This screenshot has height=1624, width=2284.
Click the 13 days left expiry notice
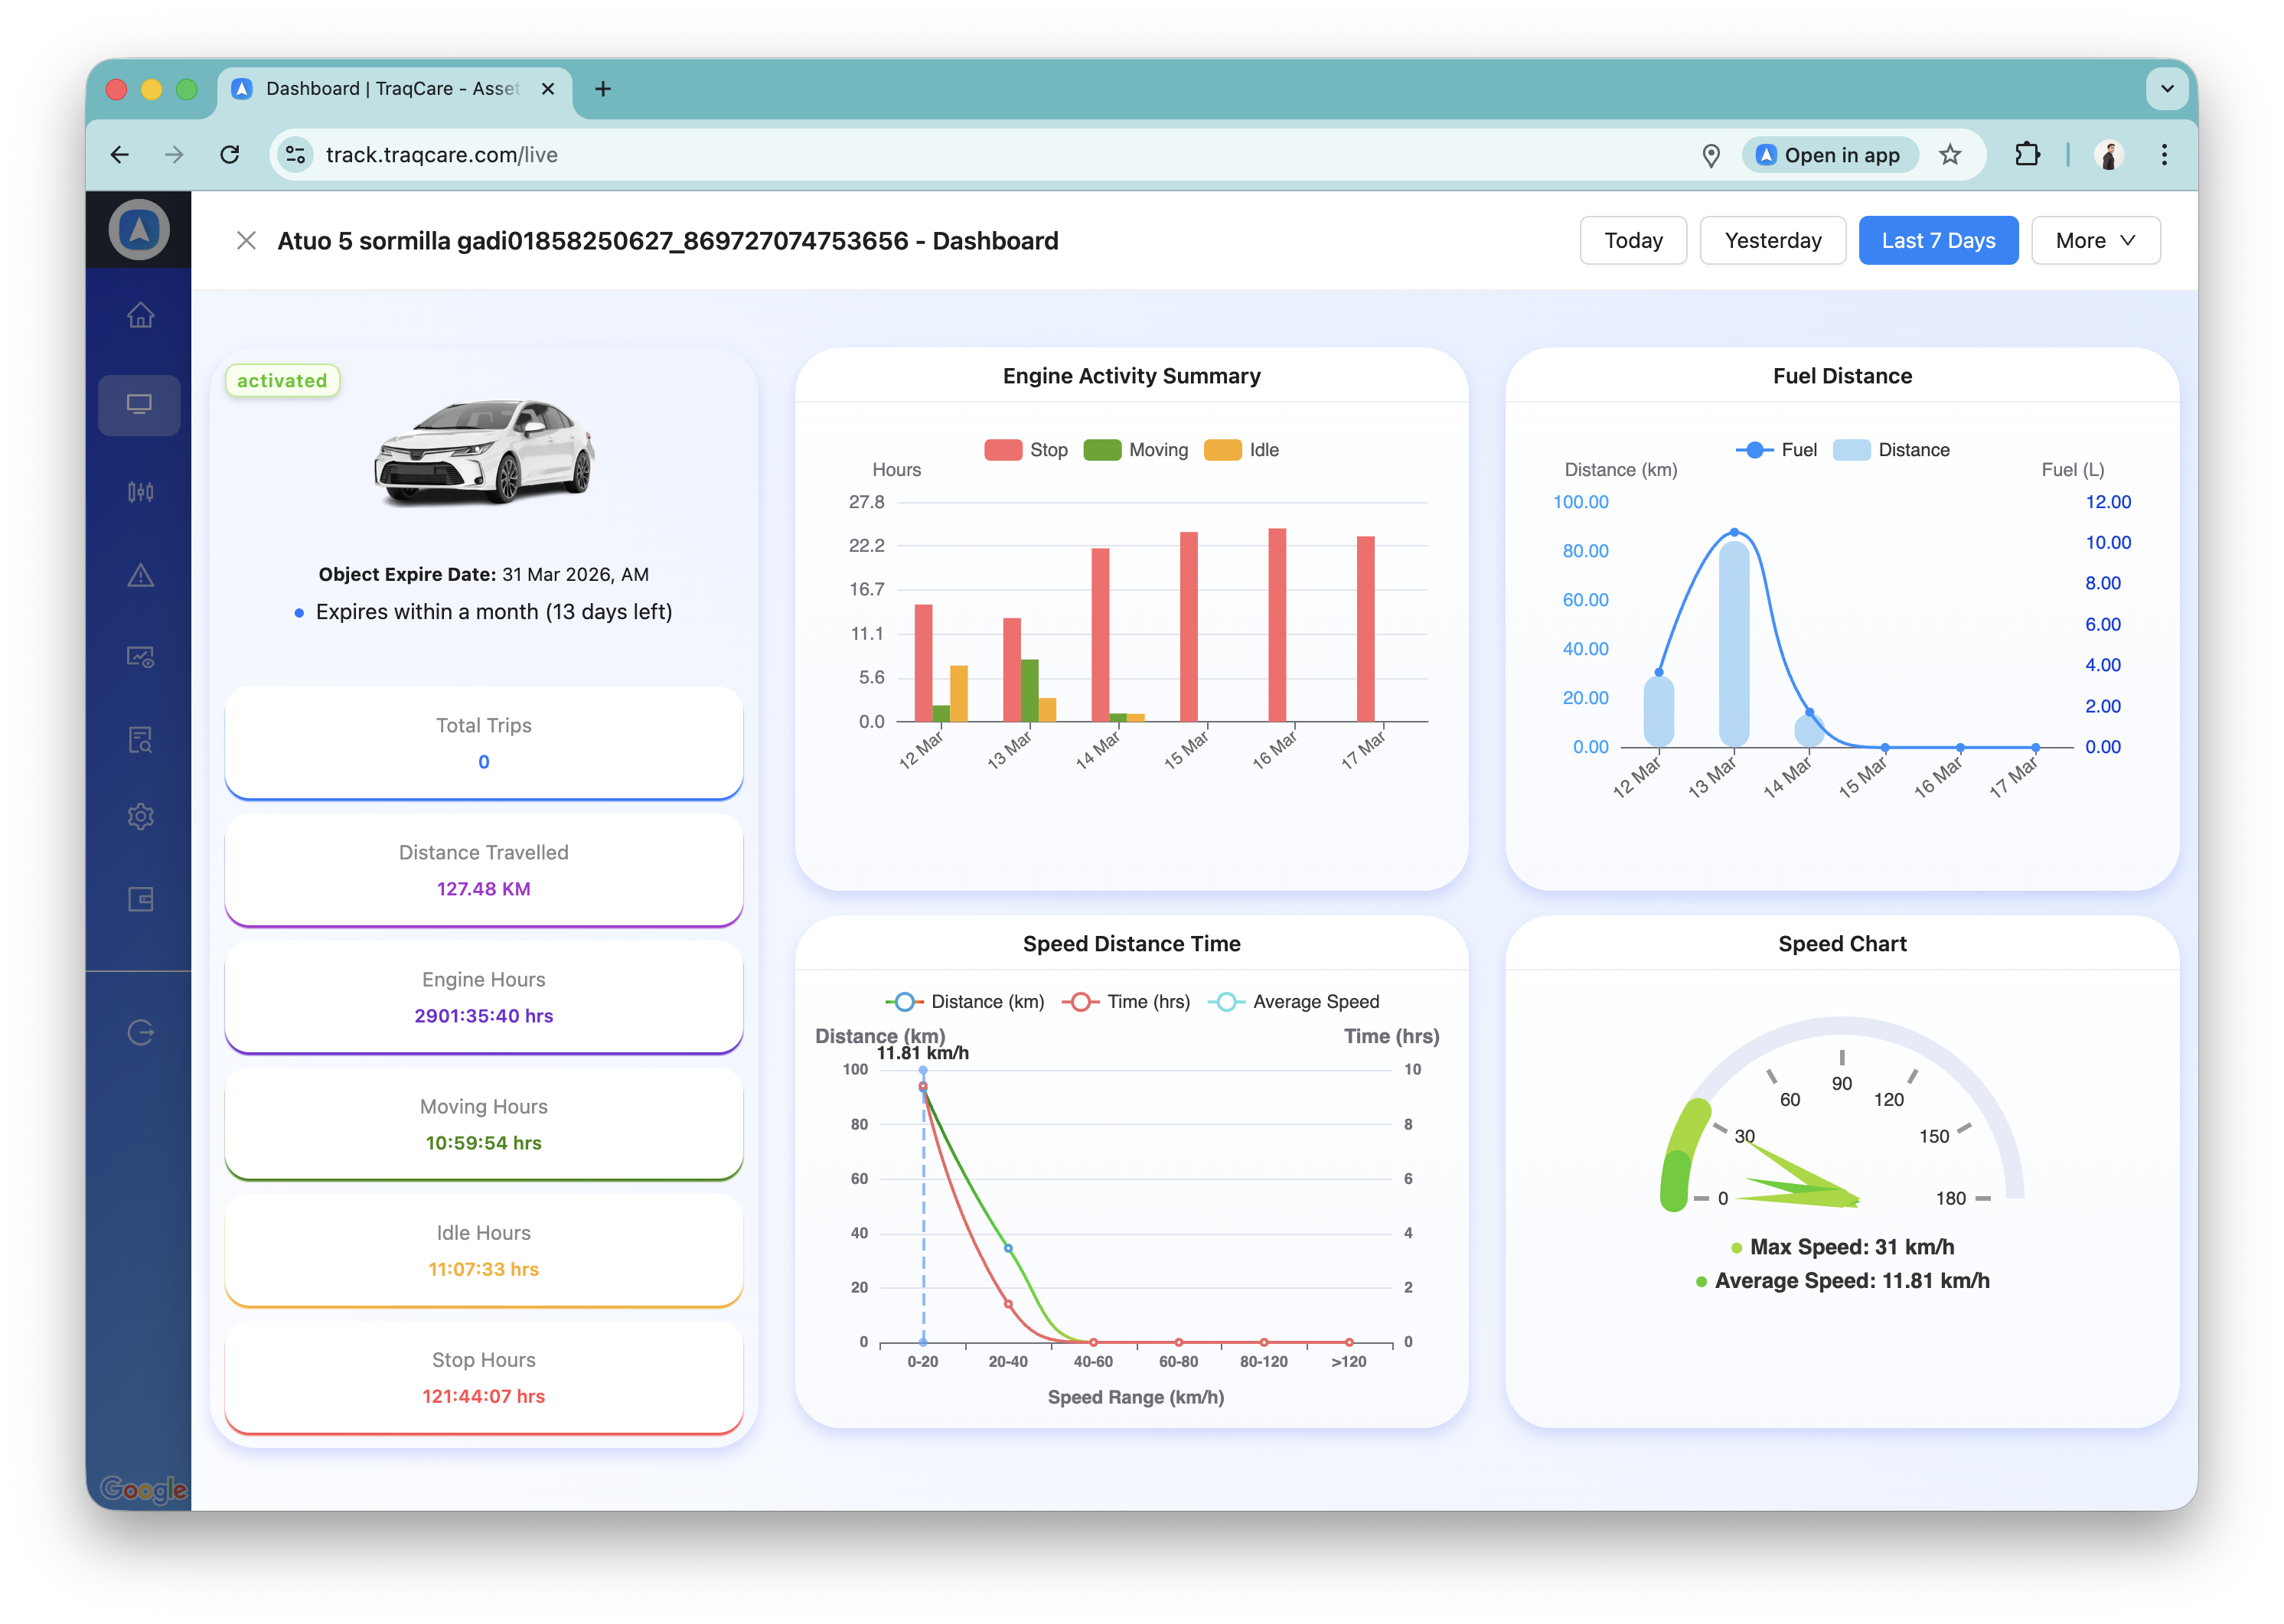point(494,612)
